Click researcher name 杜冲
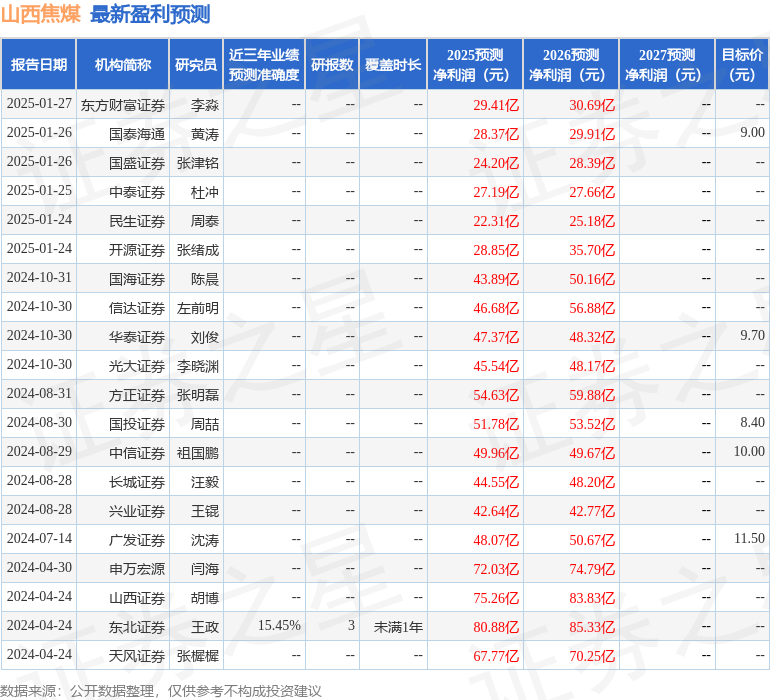This screenshot has width=770, height=700. tap(205, 192)
